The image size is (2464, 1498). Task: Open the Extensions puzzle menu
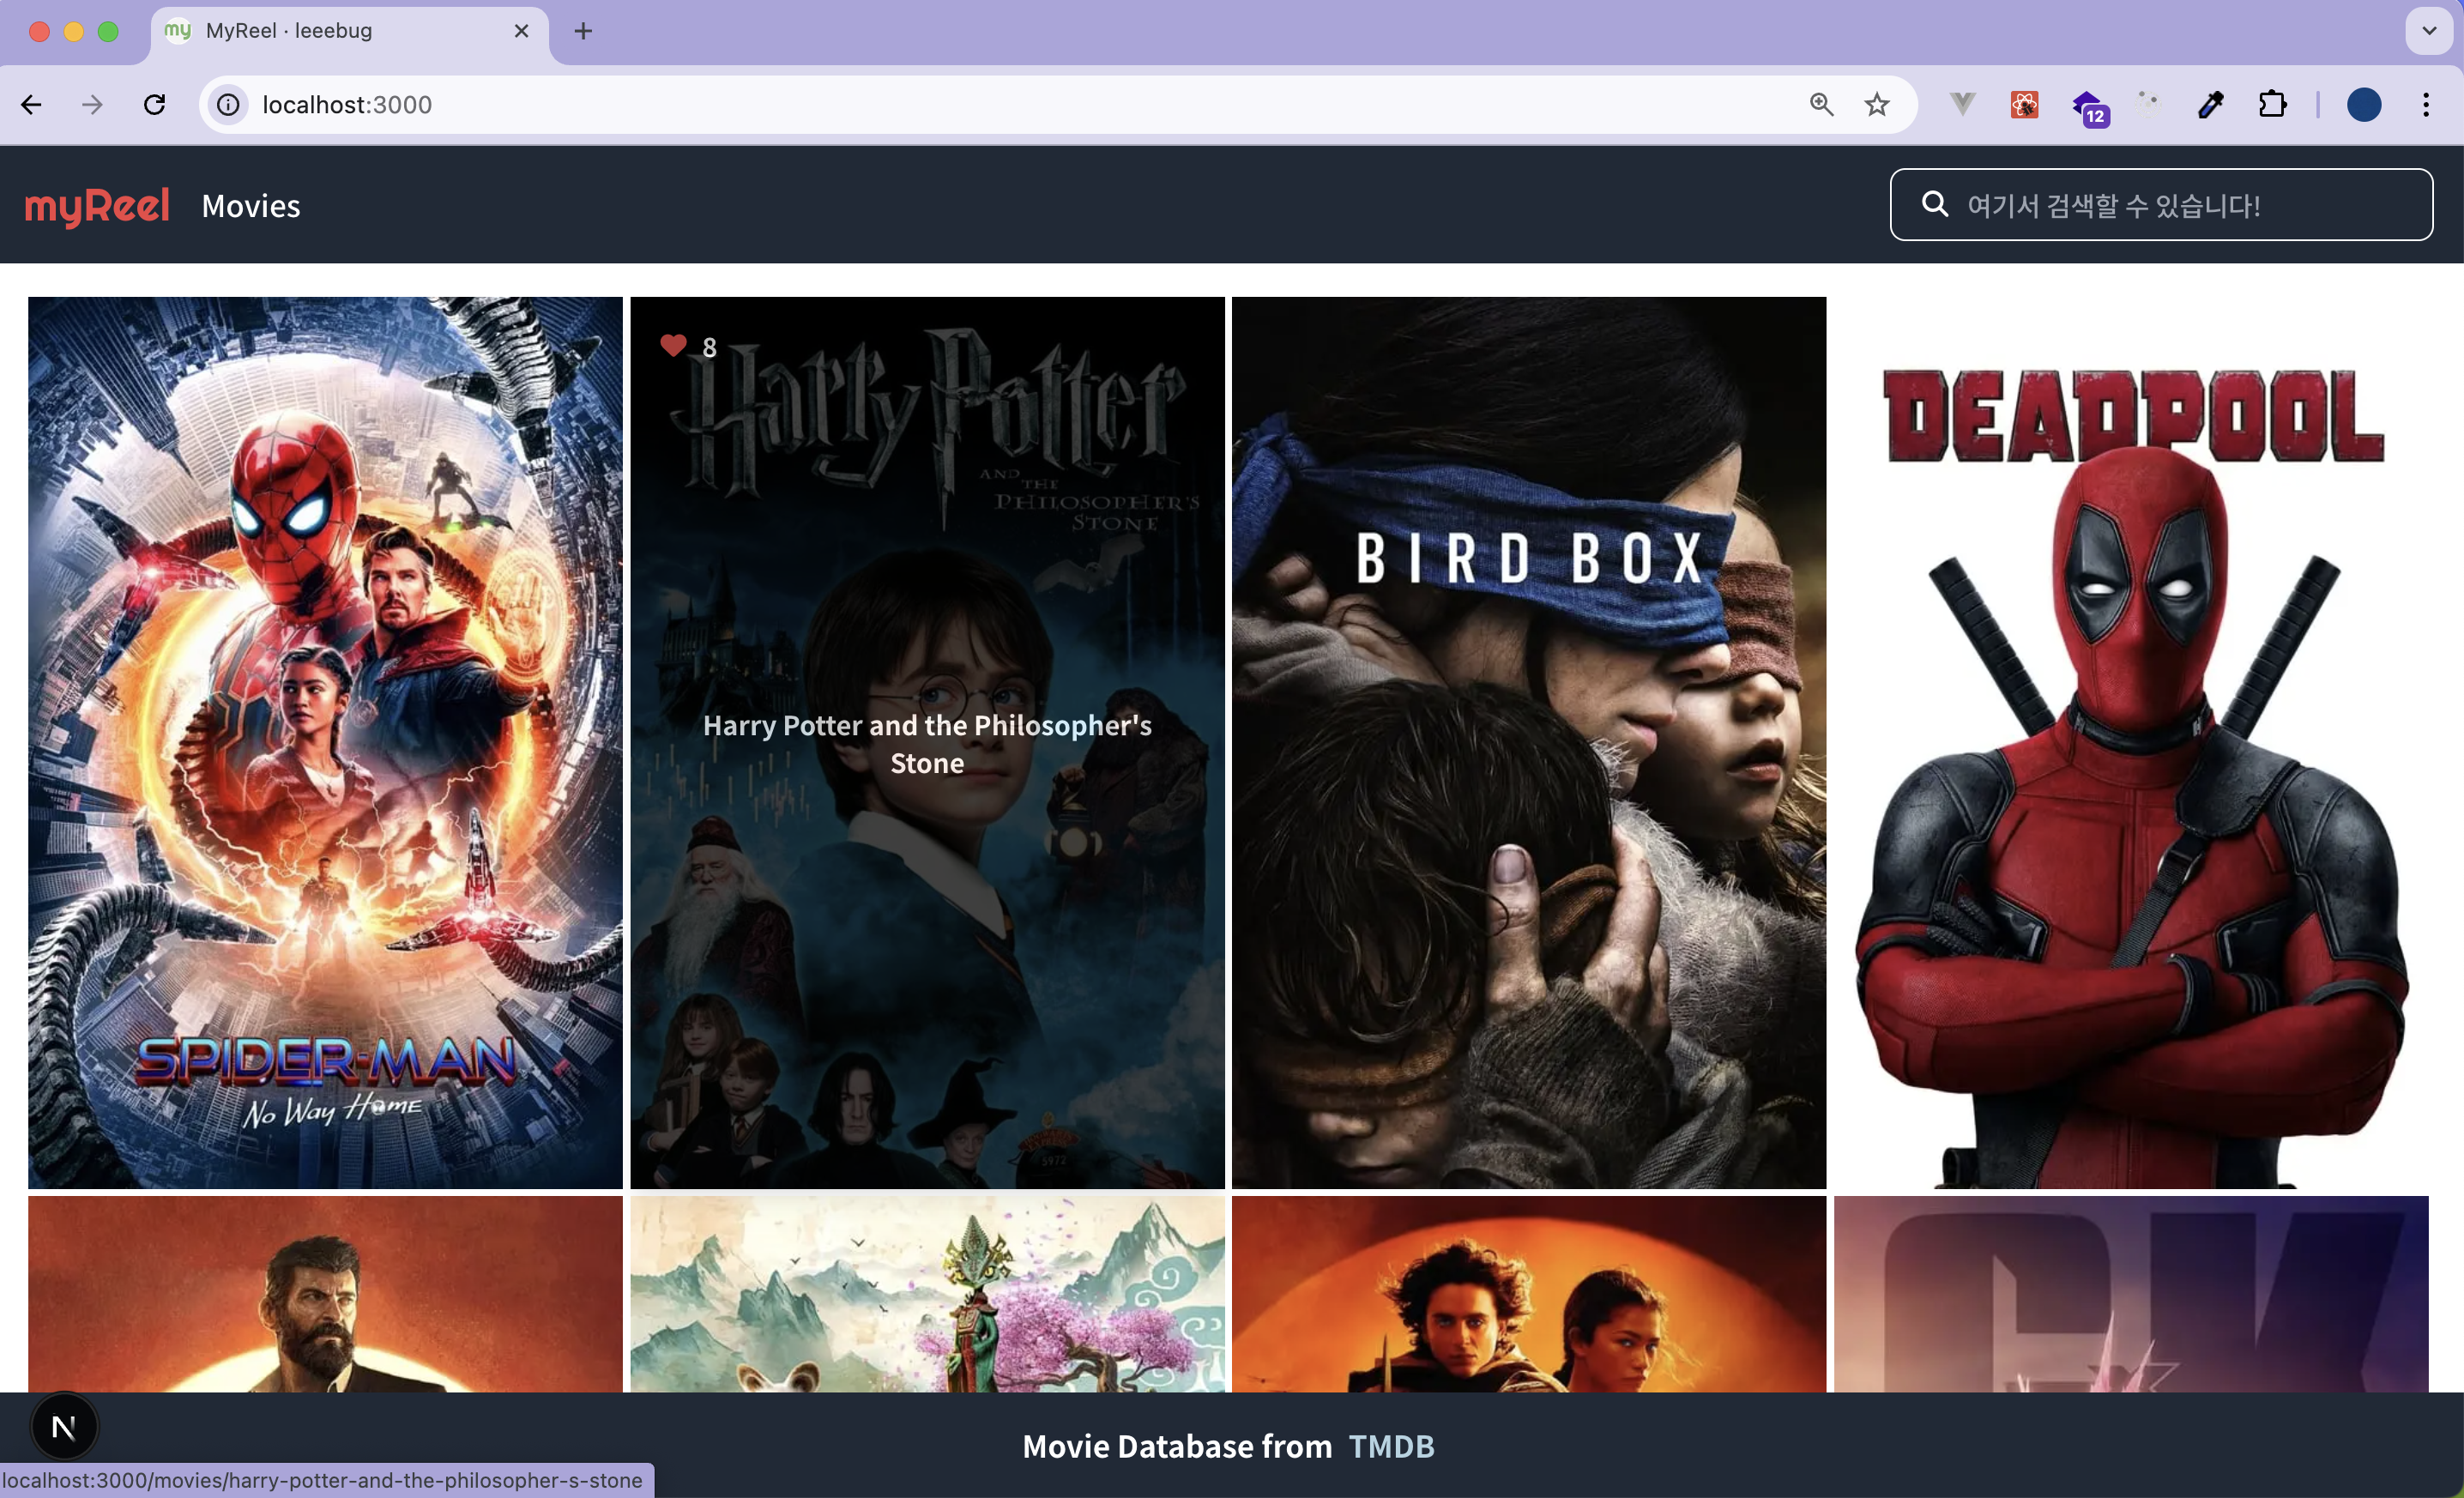[2272, 105]
